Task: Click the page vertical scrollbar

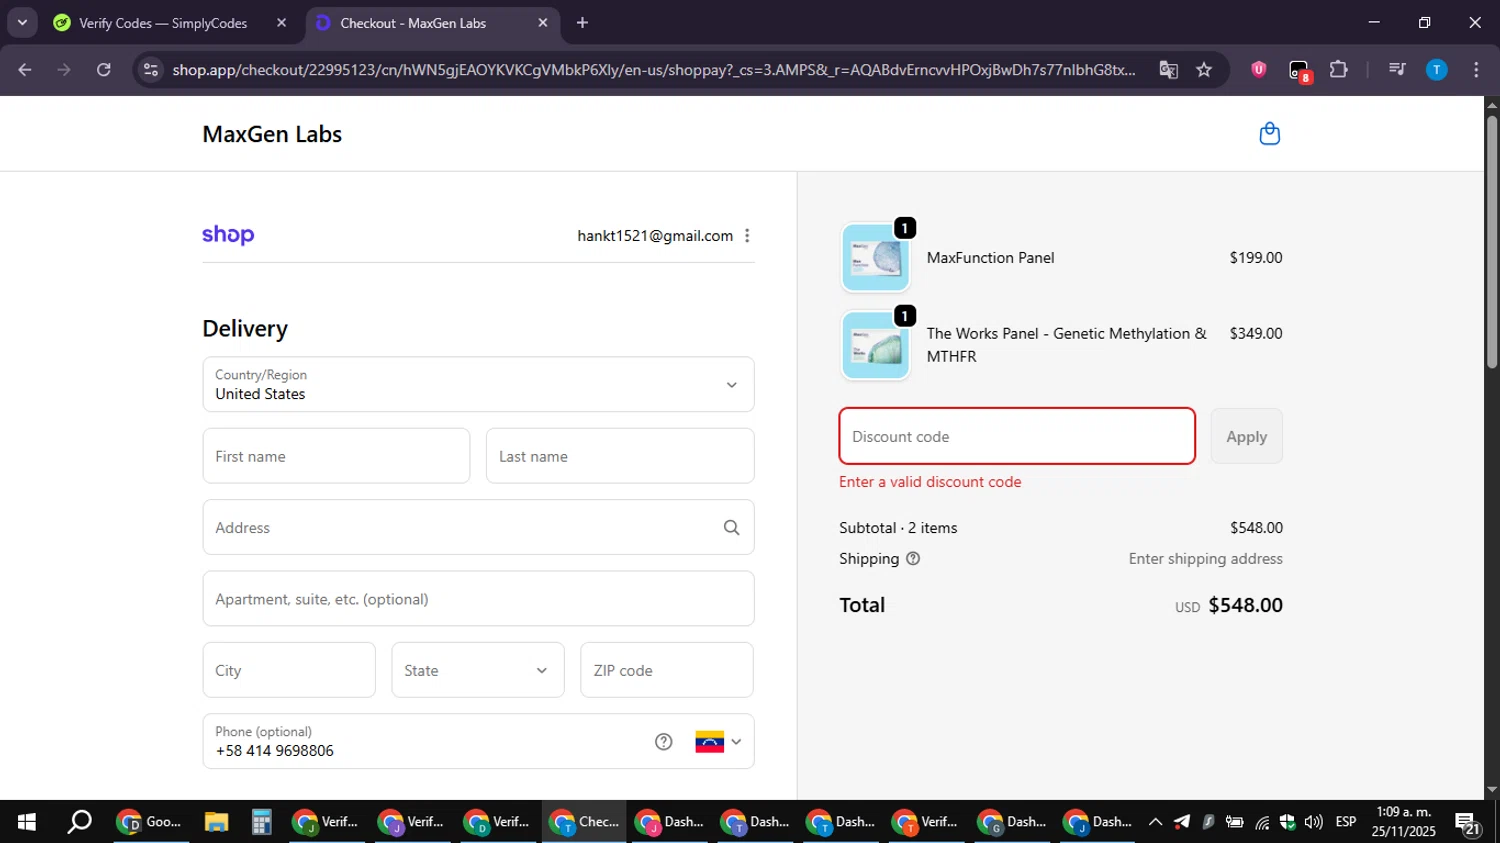Action: point(1492,241)
